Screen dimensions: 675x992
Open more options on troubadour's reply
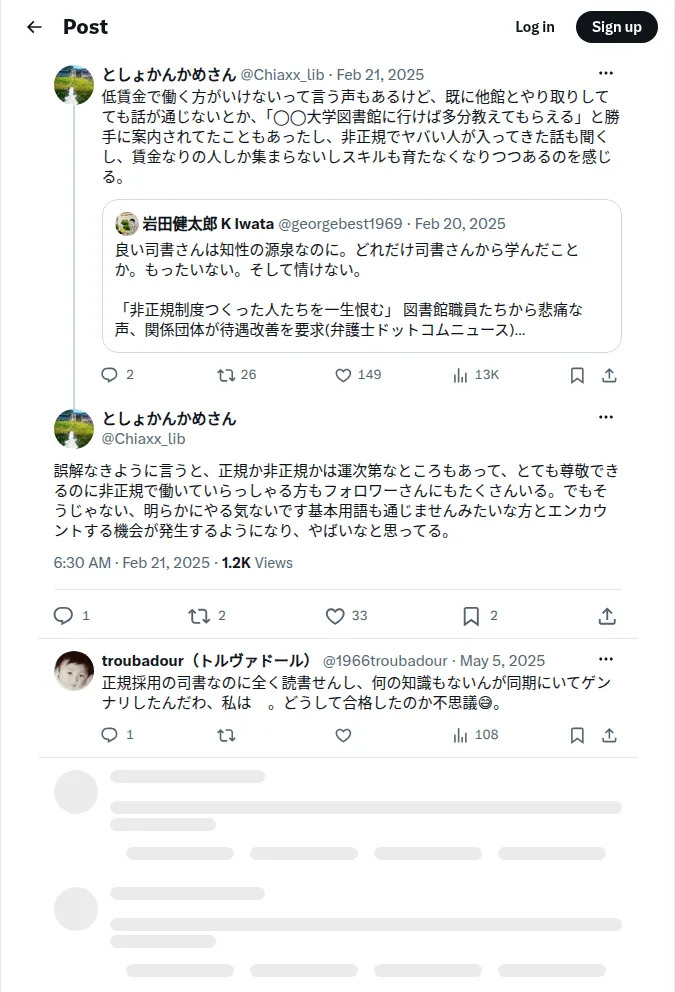pyautogui.click(x=605, y=659)
